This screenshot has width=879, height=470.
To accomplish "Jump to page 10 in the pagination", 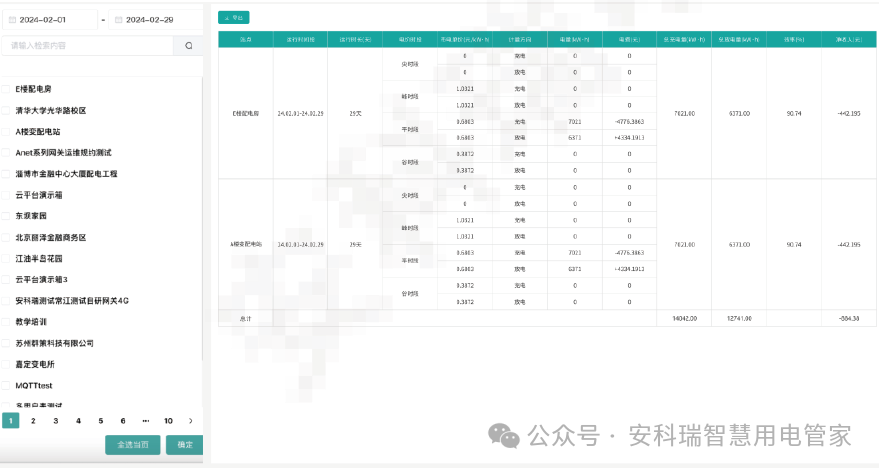I will click(x=168, y=421).
